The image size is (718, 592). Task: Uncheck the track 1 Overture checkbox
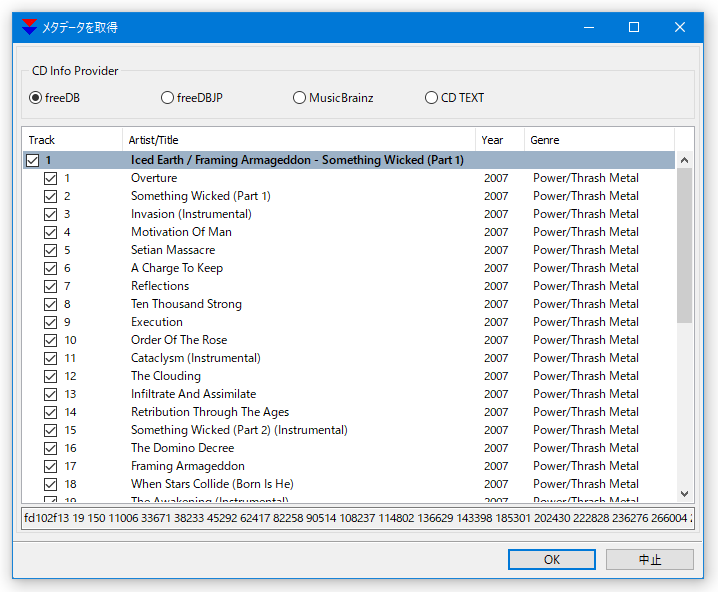click(x=50, y=178)
